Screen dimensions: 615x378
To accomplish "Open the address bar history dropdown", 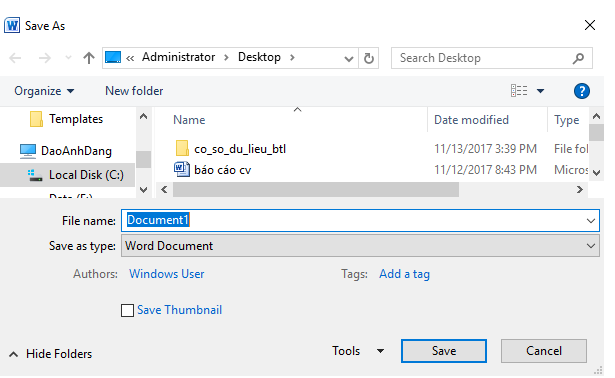I will (x=348, y=59).
